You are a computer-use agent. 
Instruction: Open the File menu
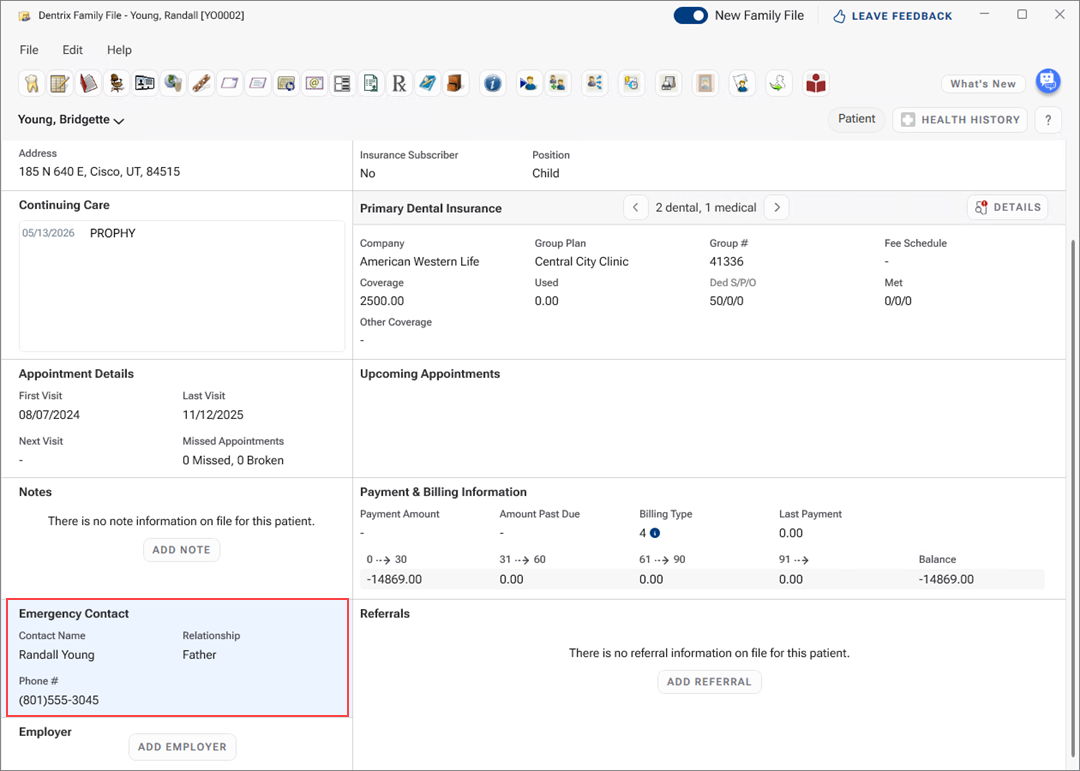[29, 50]
